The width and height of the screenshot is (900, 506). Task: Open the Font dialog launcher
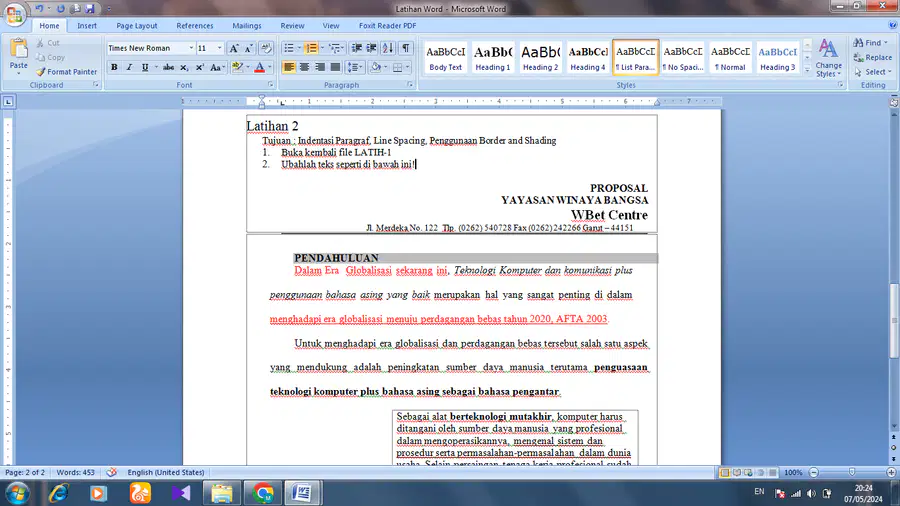click(x=270, y=85)
